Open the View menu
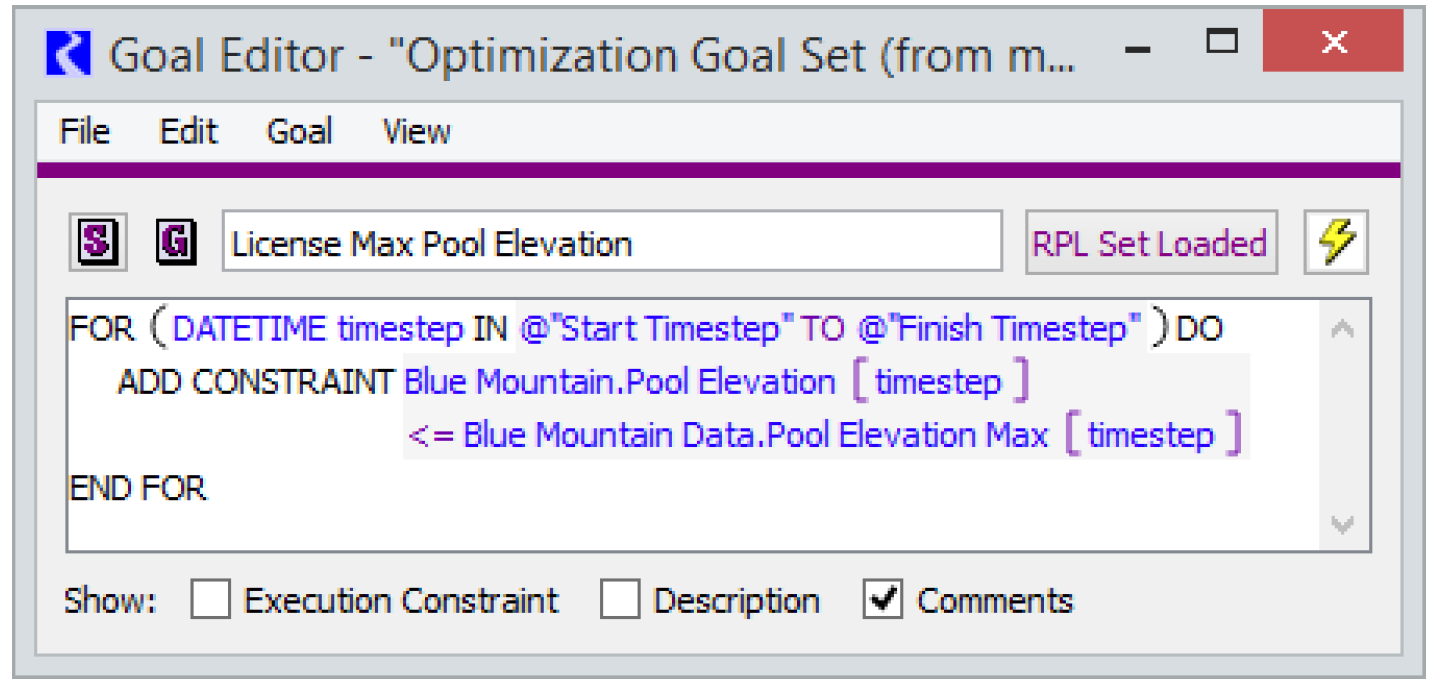 click(x=416, y=132)
